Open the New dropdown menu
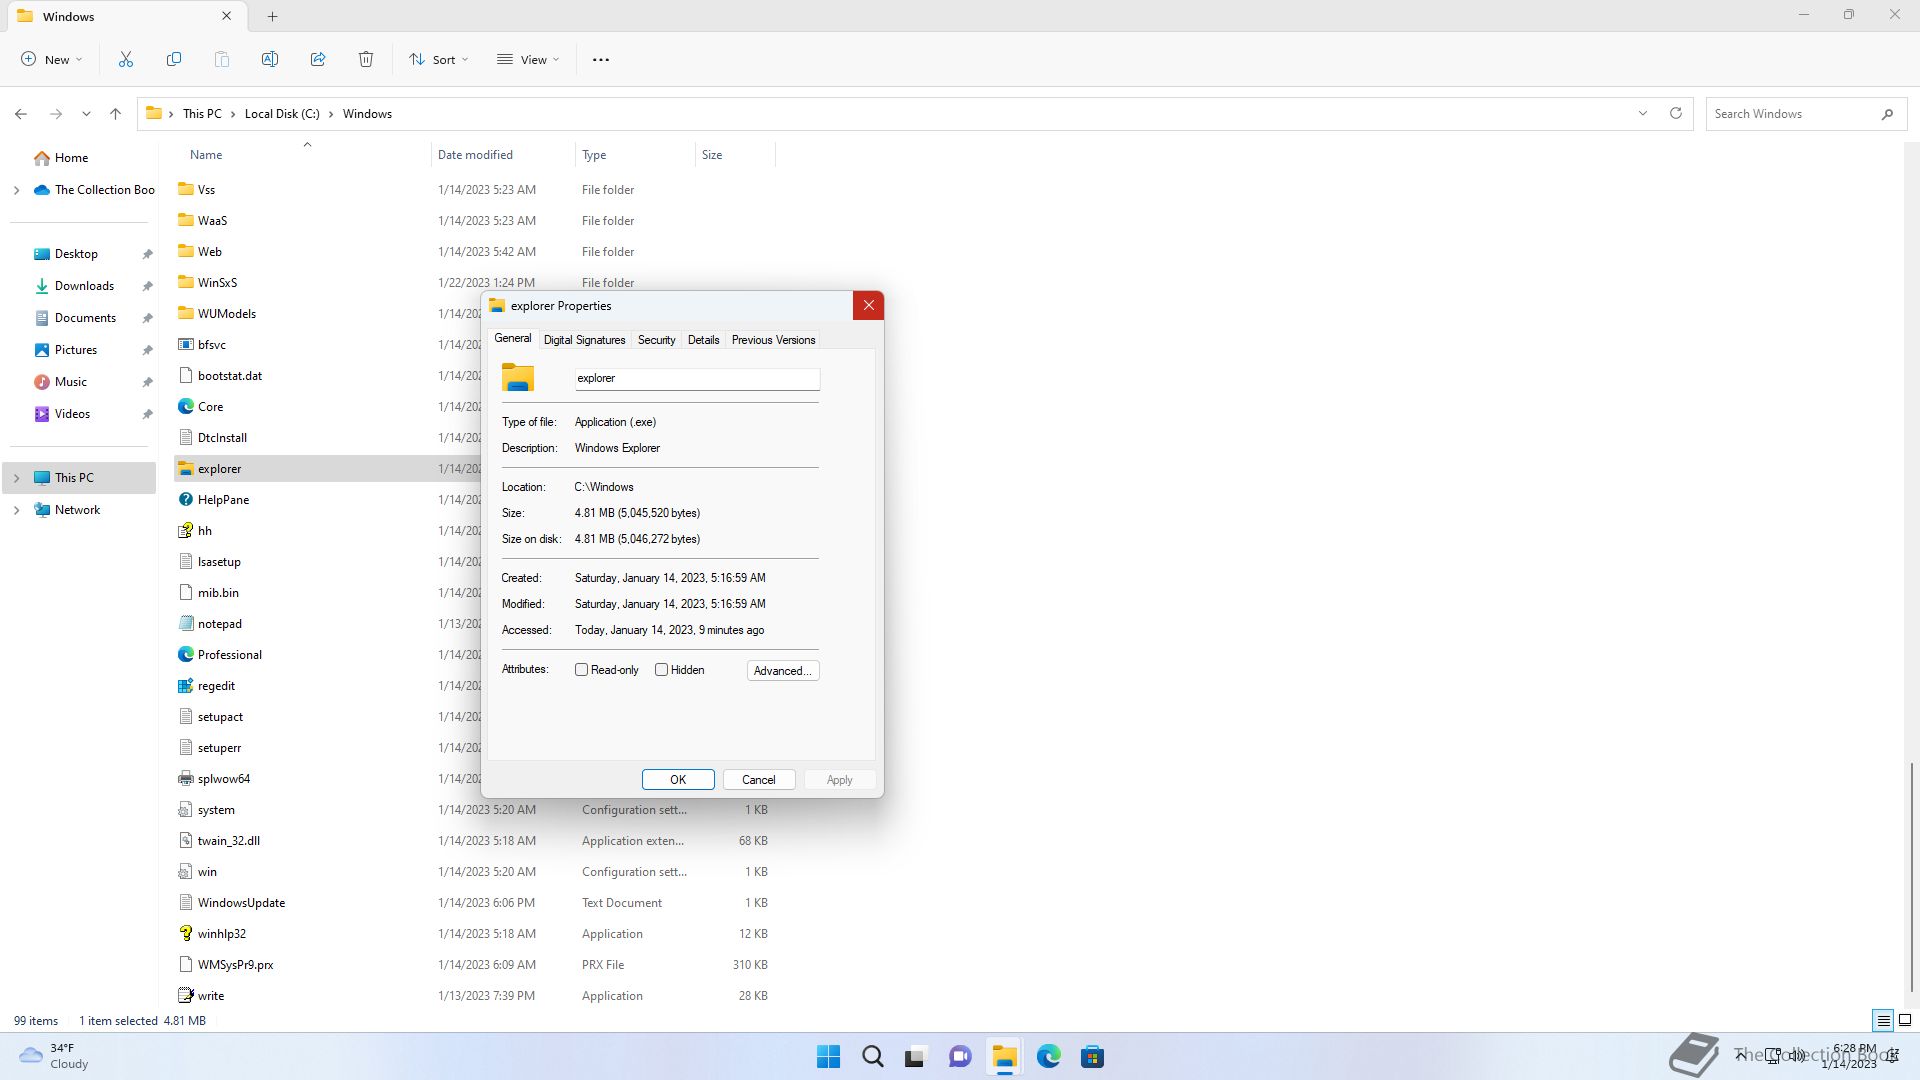The width and height of the screenshot is (1920, 1080). pos(52,60)
